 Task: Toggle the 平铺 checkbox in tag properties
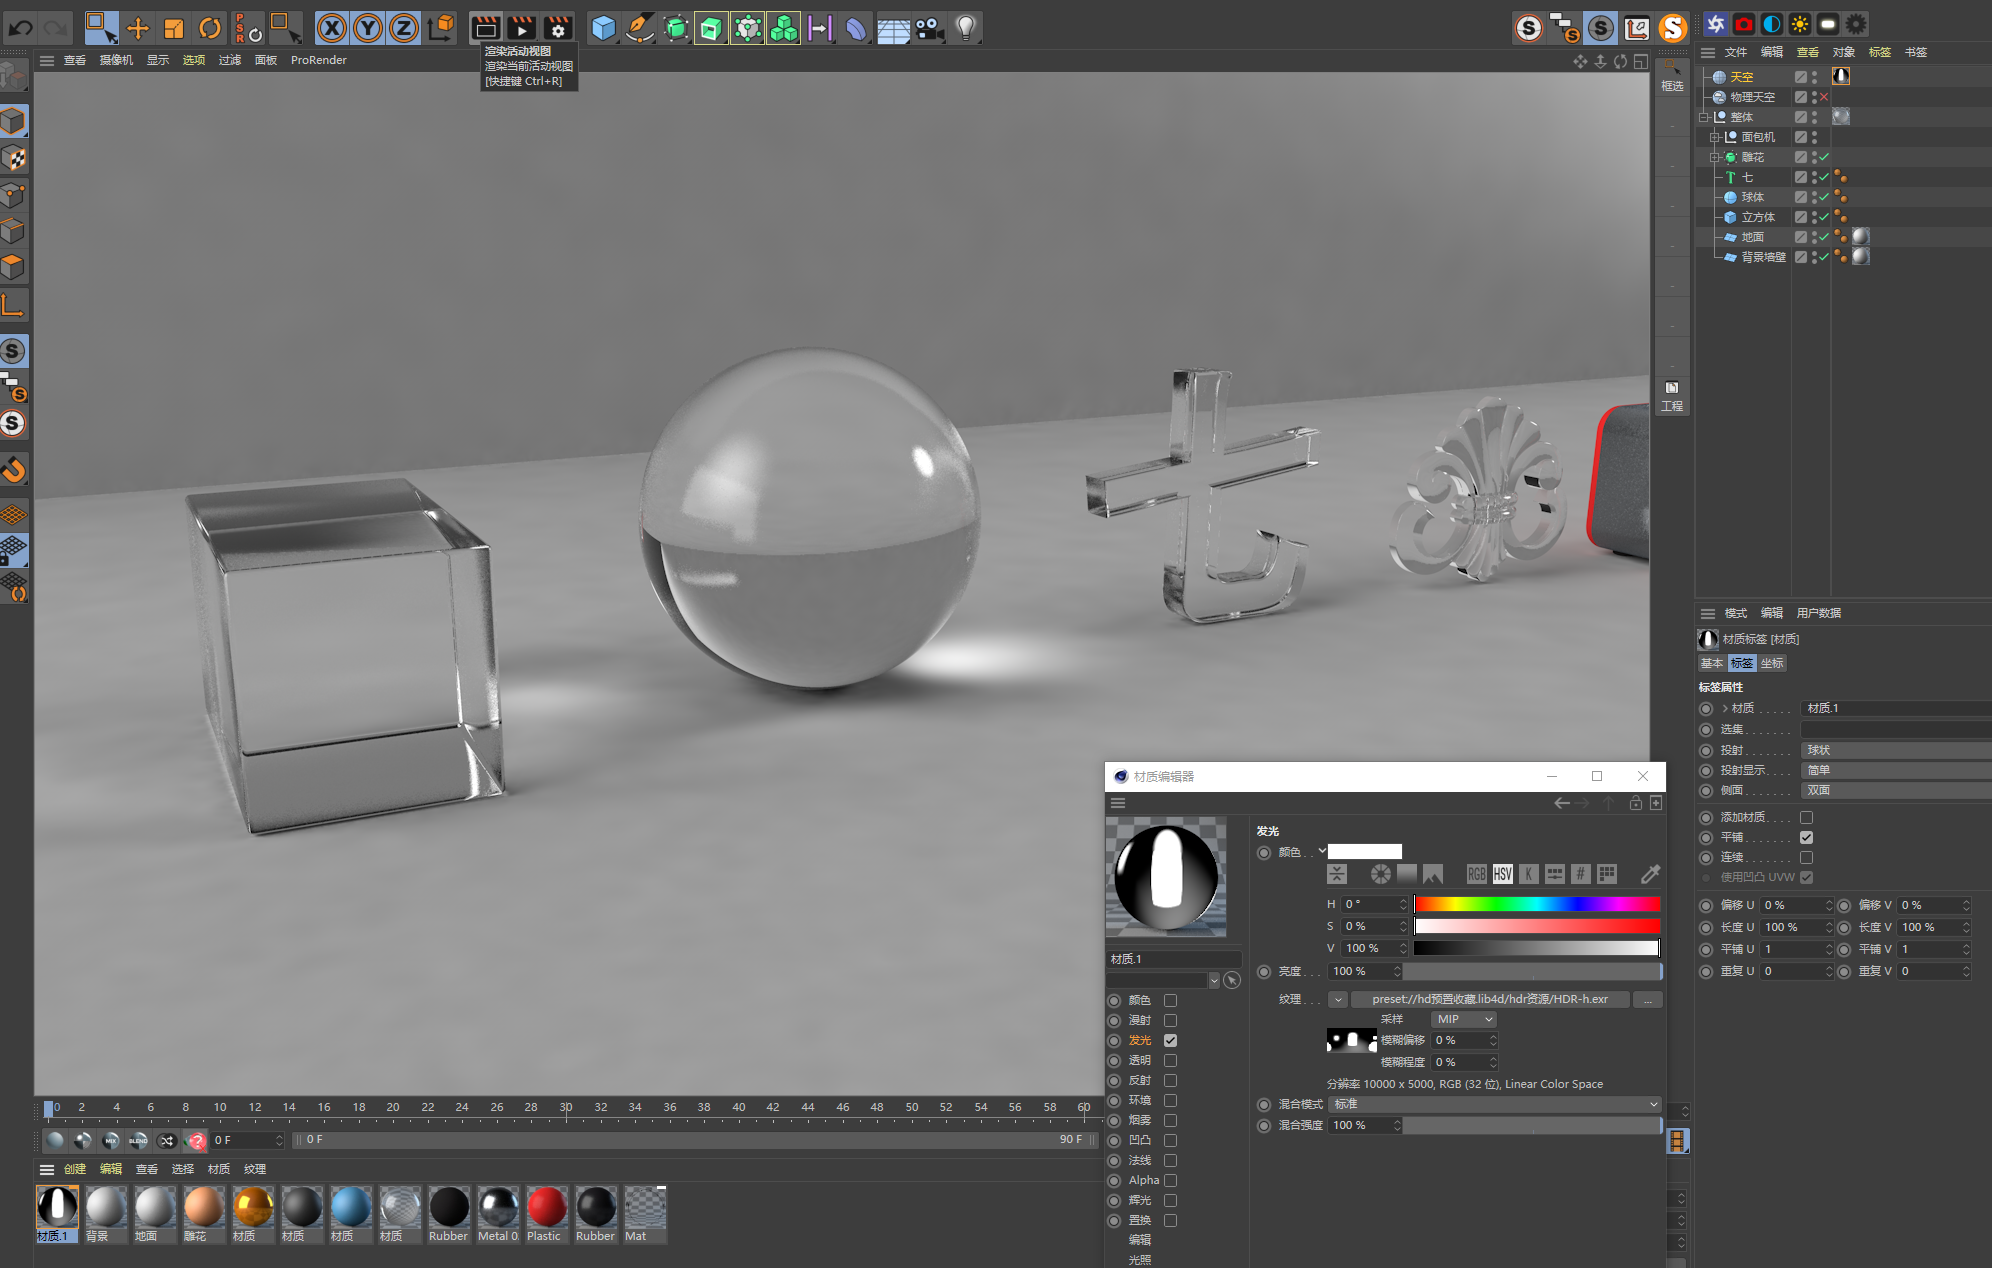(1806, 837)
